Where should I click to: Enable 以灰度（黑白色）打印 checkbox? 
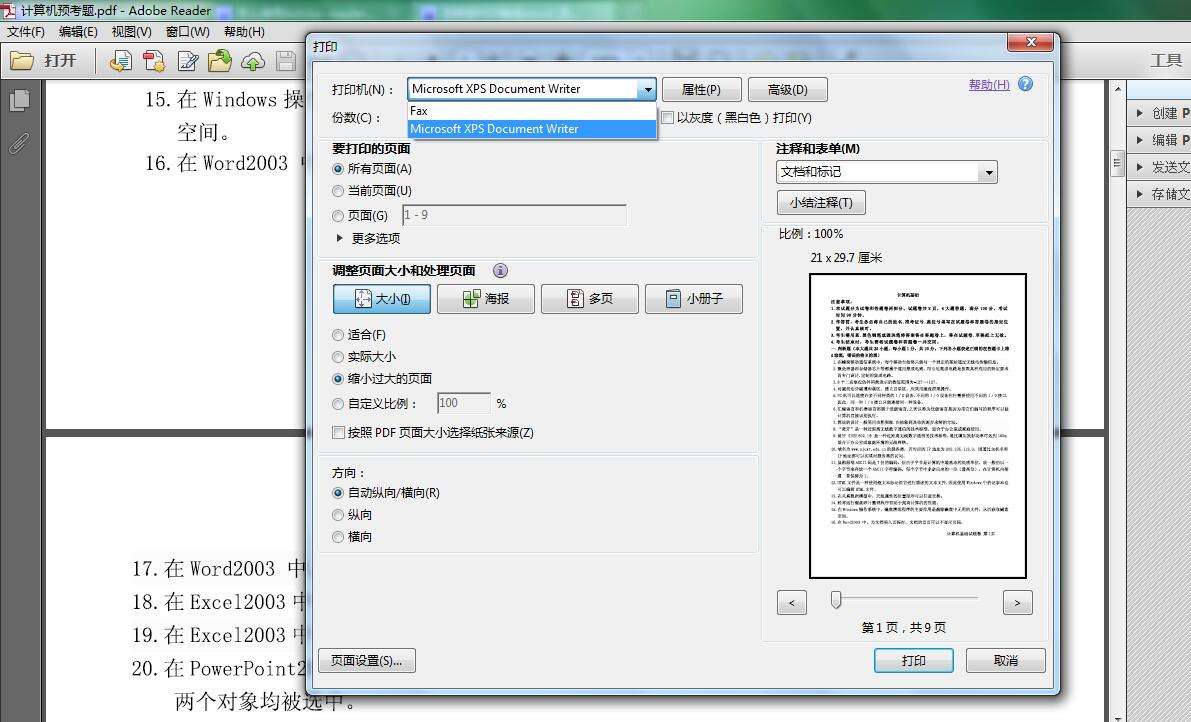[668, 118]
